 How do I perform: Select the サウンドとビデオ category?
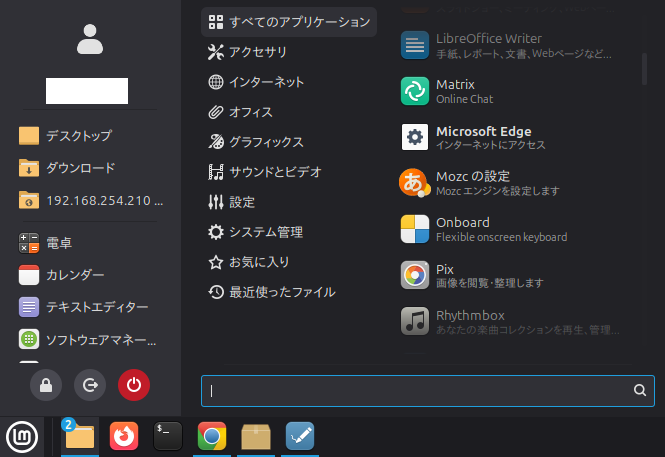pyautogui.click(x=274, y=172)
